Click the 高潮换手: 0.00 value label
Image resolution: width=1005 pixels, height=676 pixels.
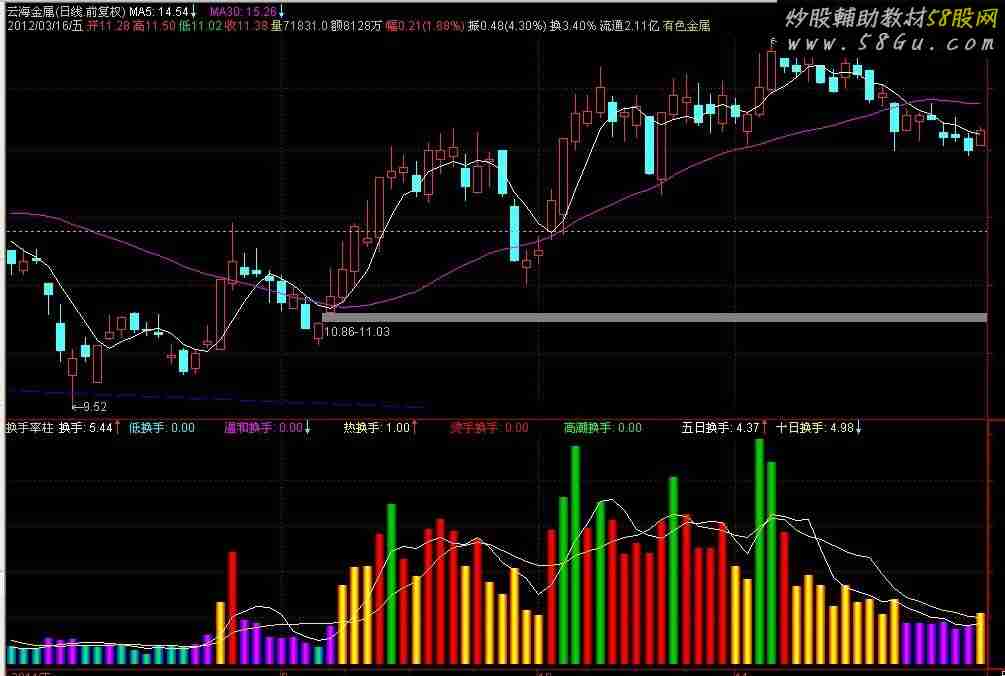(602, 427)
